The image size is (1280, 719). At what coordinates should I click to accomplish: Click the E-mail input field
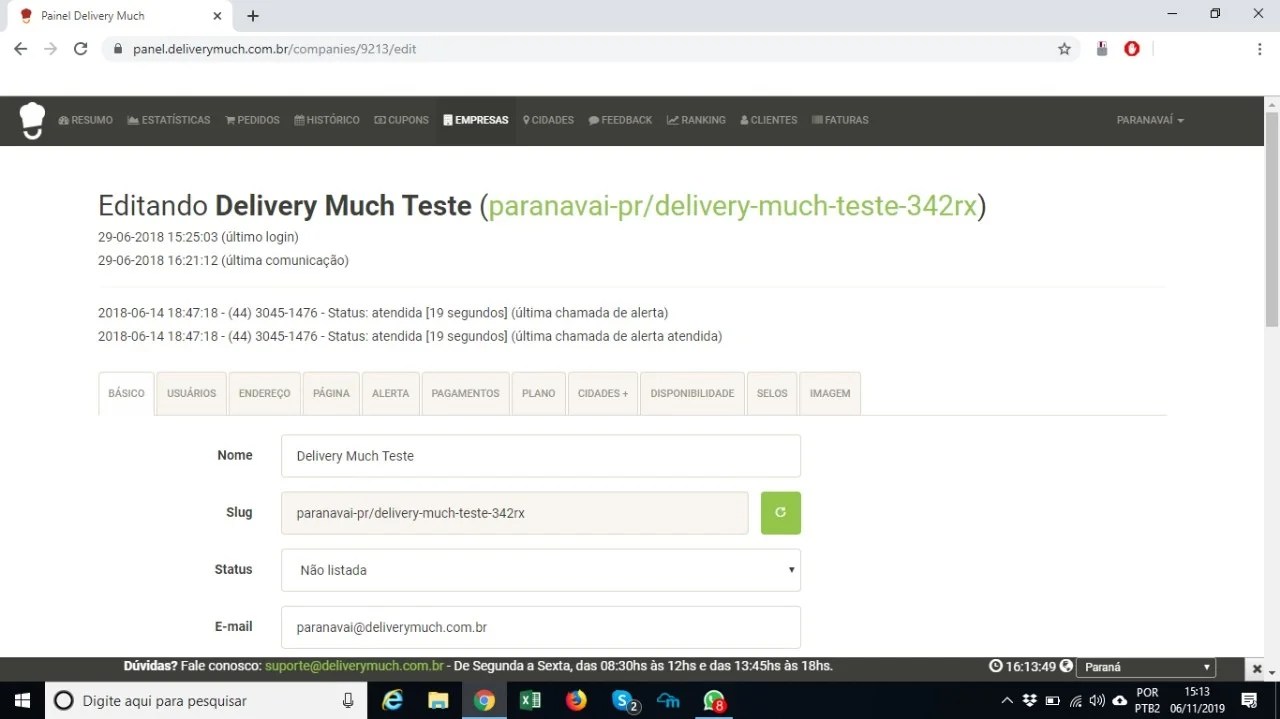click(541, 627)
